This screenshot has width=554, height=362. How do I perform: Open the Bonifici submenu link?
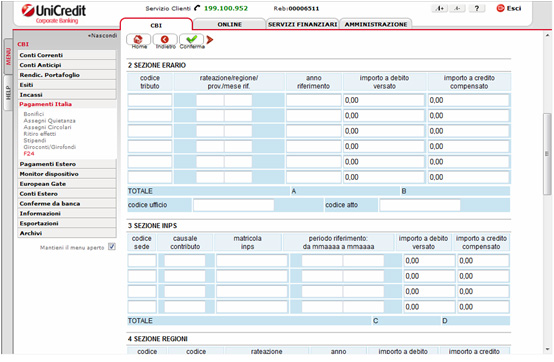pos(34,114)
